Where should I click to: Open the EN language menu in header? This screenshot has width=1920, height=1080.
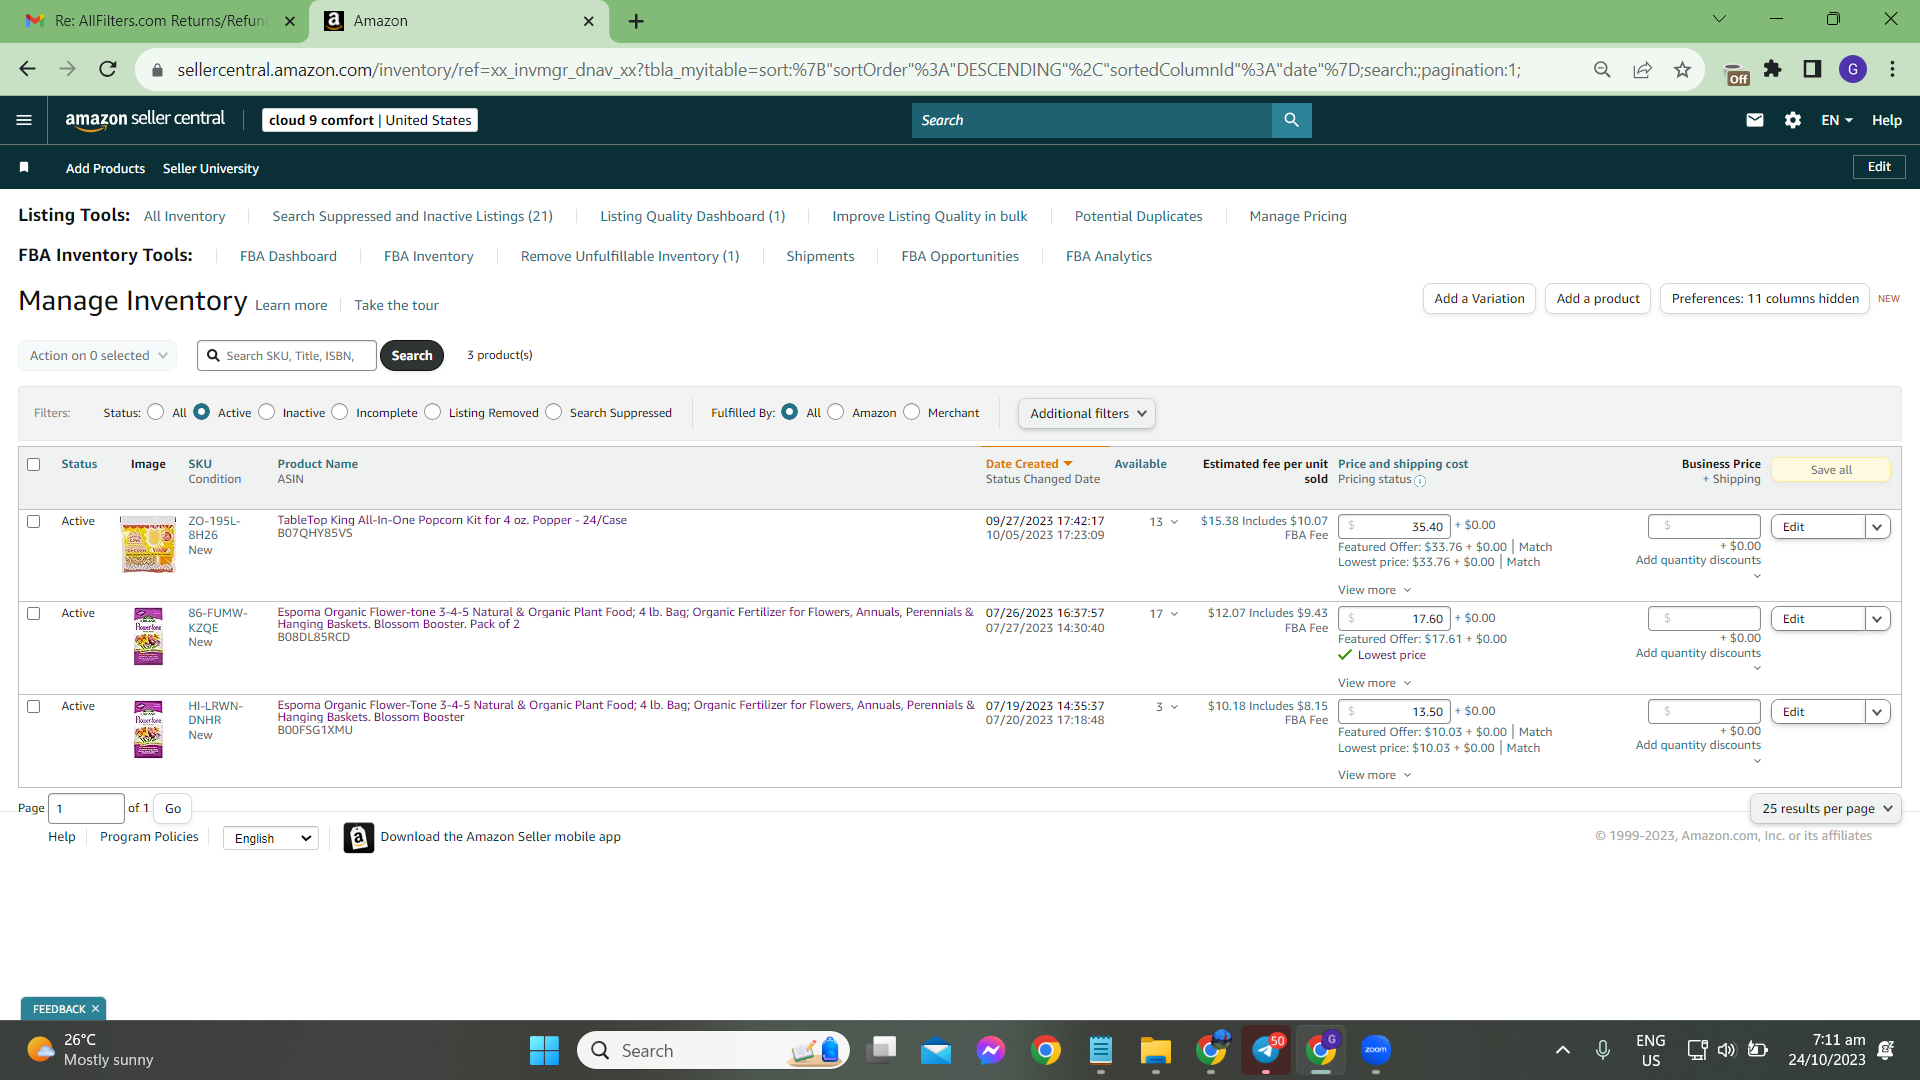pyautogui.click(x=1837, y=120)
